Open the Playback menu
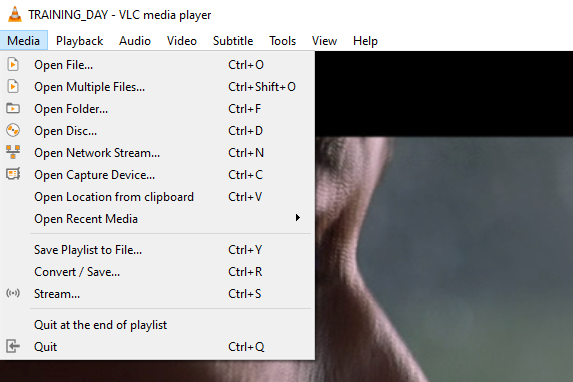The width and height of the screenshot is (573, 382). pyautogui.click(x=79, y=41)
